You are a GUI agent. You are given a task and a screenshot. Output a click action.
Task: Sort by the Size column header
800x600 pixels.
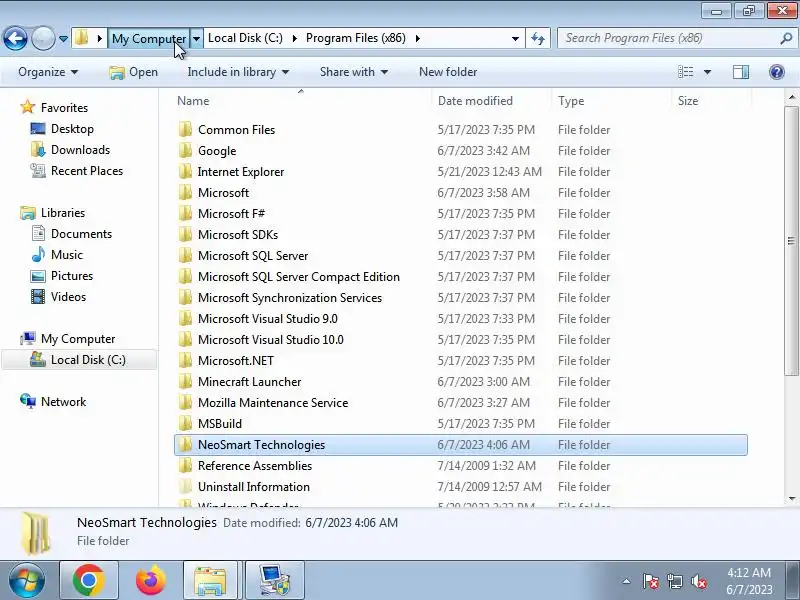coord(711,101)
